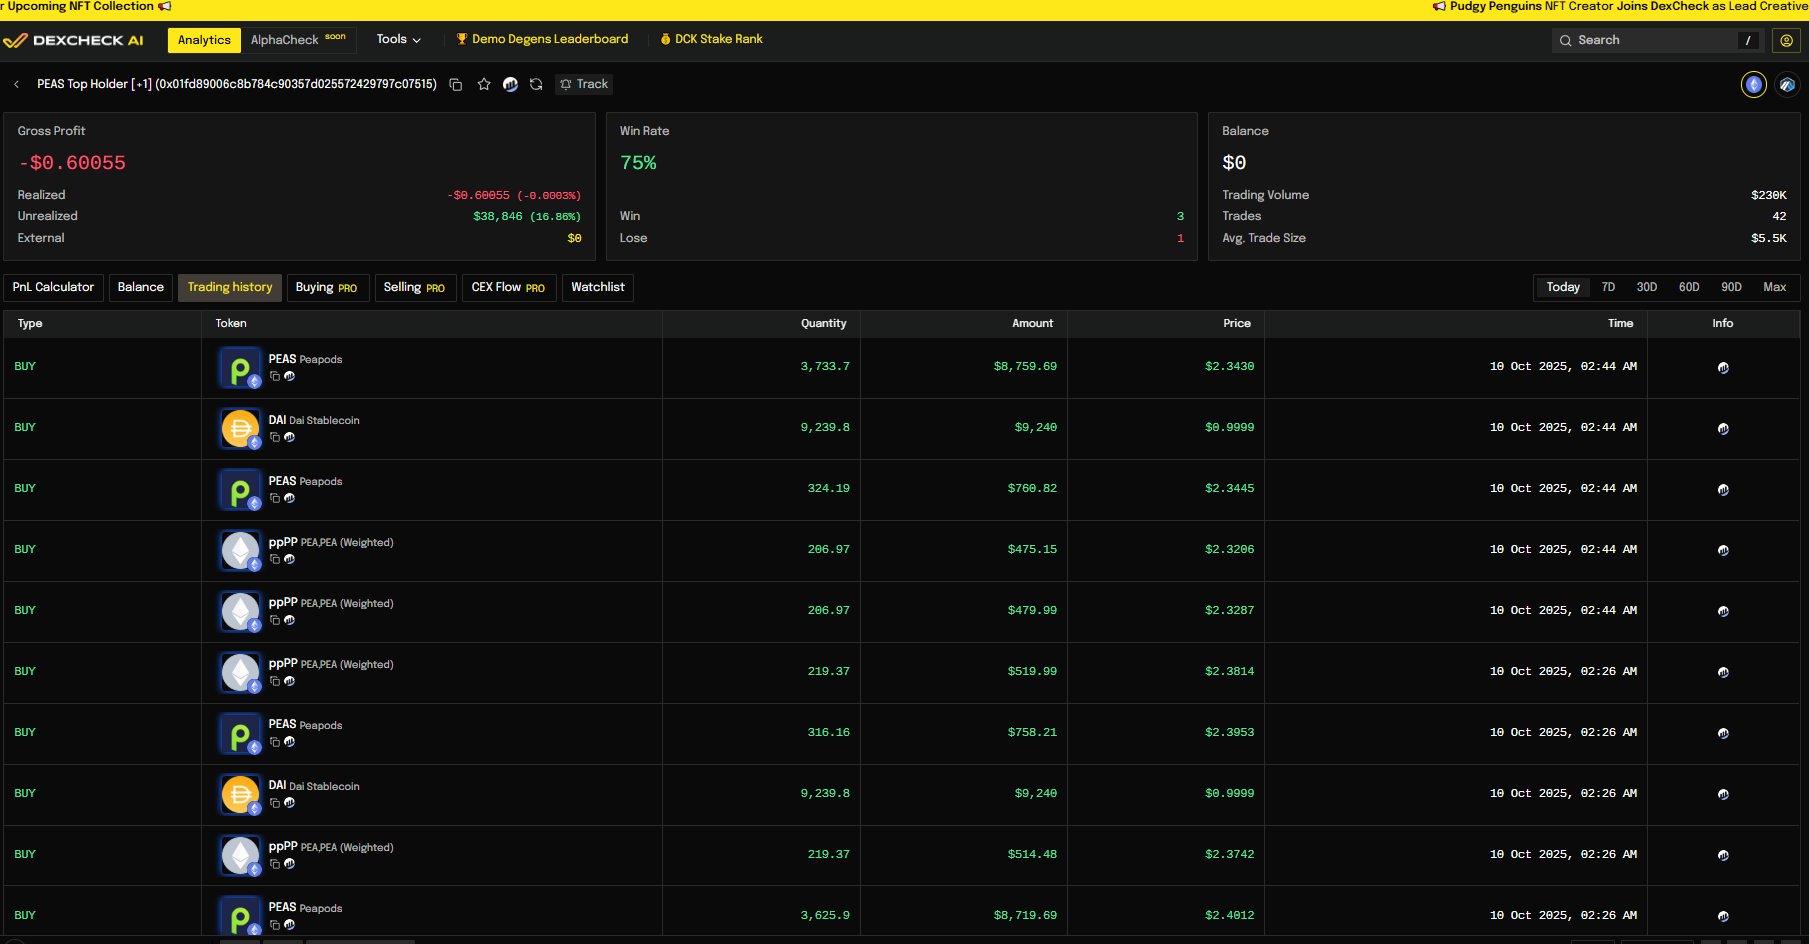Click the DAI Stablecoin token logo
Image resolution: width=1809 pixels, height=944 pixels.
coord(240,429)
